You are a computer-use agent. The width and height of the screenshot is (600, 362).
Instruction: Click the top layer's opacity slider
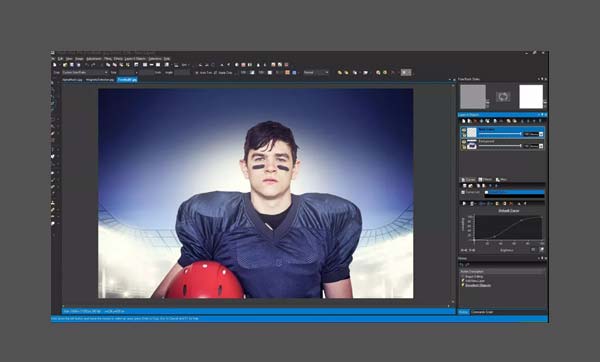tap(500, 134)
